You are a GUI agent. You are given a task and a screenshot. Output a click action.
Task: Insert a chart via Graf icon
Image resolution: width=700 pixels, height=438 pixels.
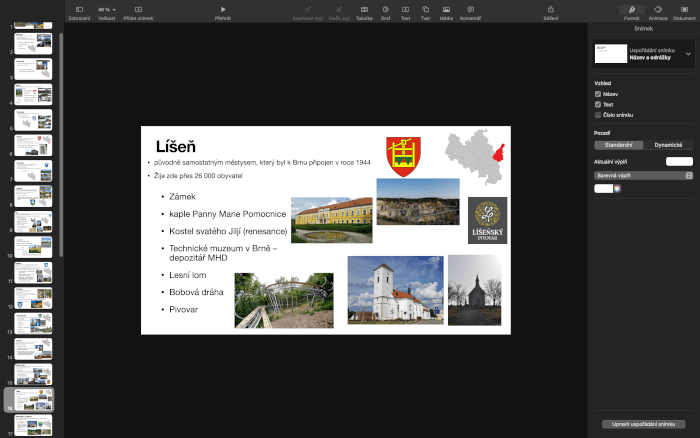point(385,9)
